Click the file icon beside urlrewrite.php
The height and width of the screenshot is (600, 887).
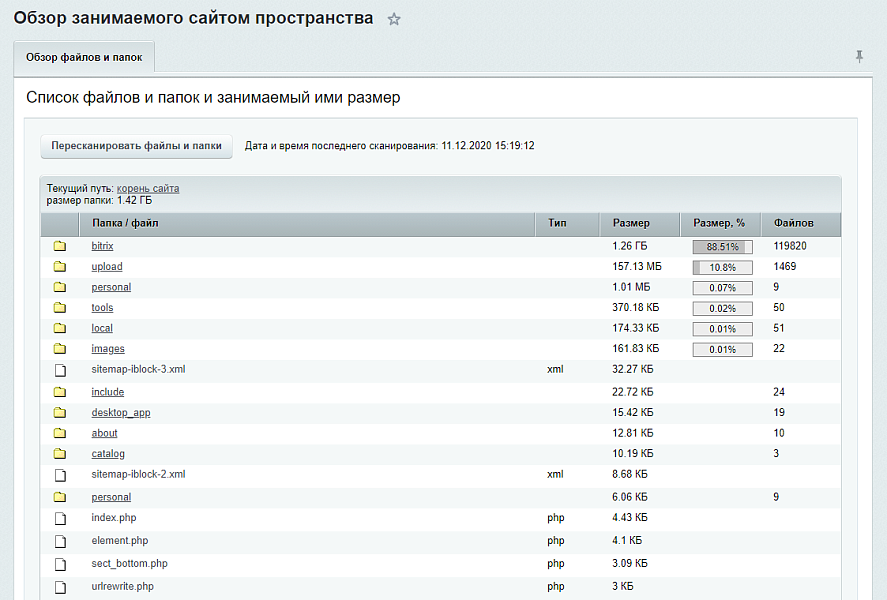(x=60, y=587)
